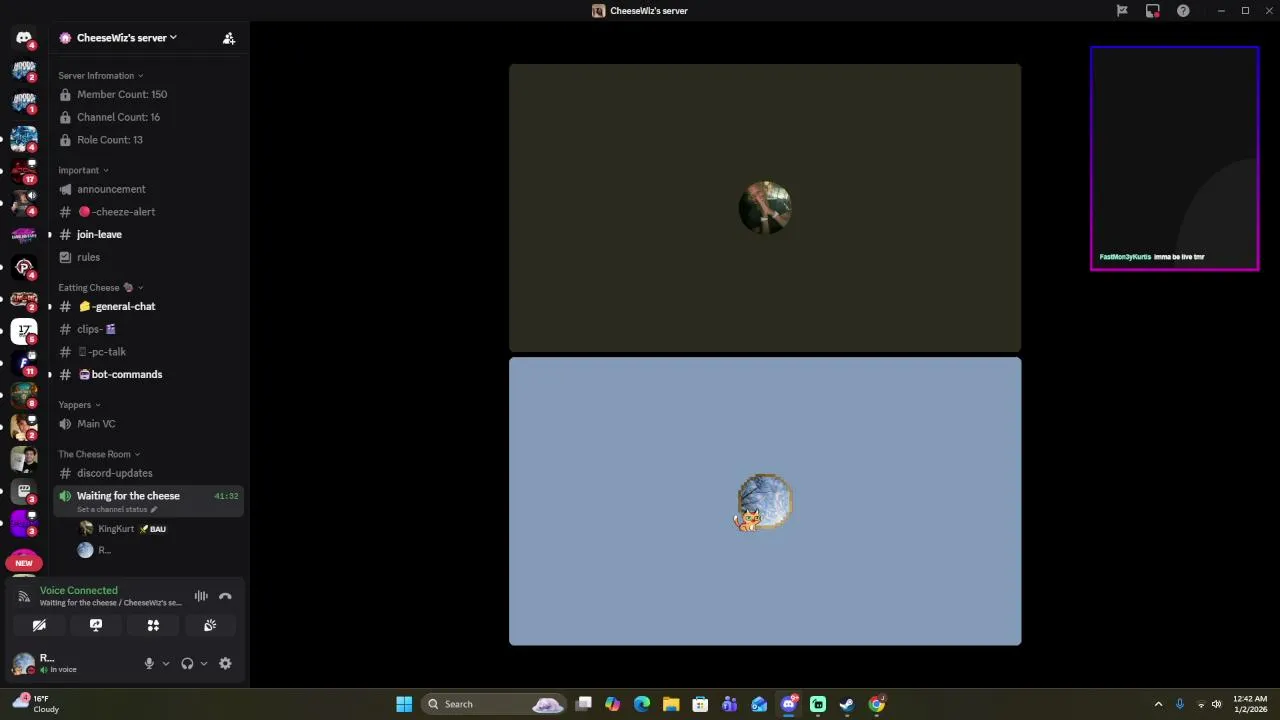Open the discord-updates channel
Image resolution: width=1280 pixels, height=720 pixels.
click(149, 473)
